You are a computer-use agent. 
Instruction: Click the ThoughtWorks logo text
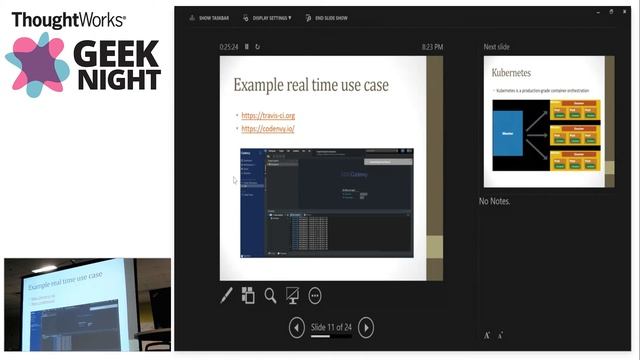pyautogui.click(x=69, y=20)
